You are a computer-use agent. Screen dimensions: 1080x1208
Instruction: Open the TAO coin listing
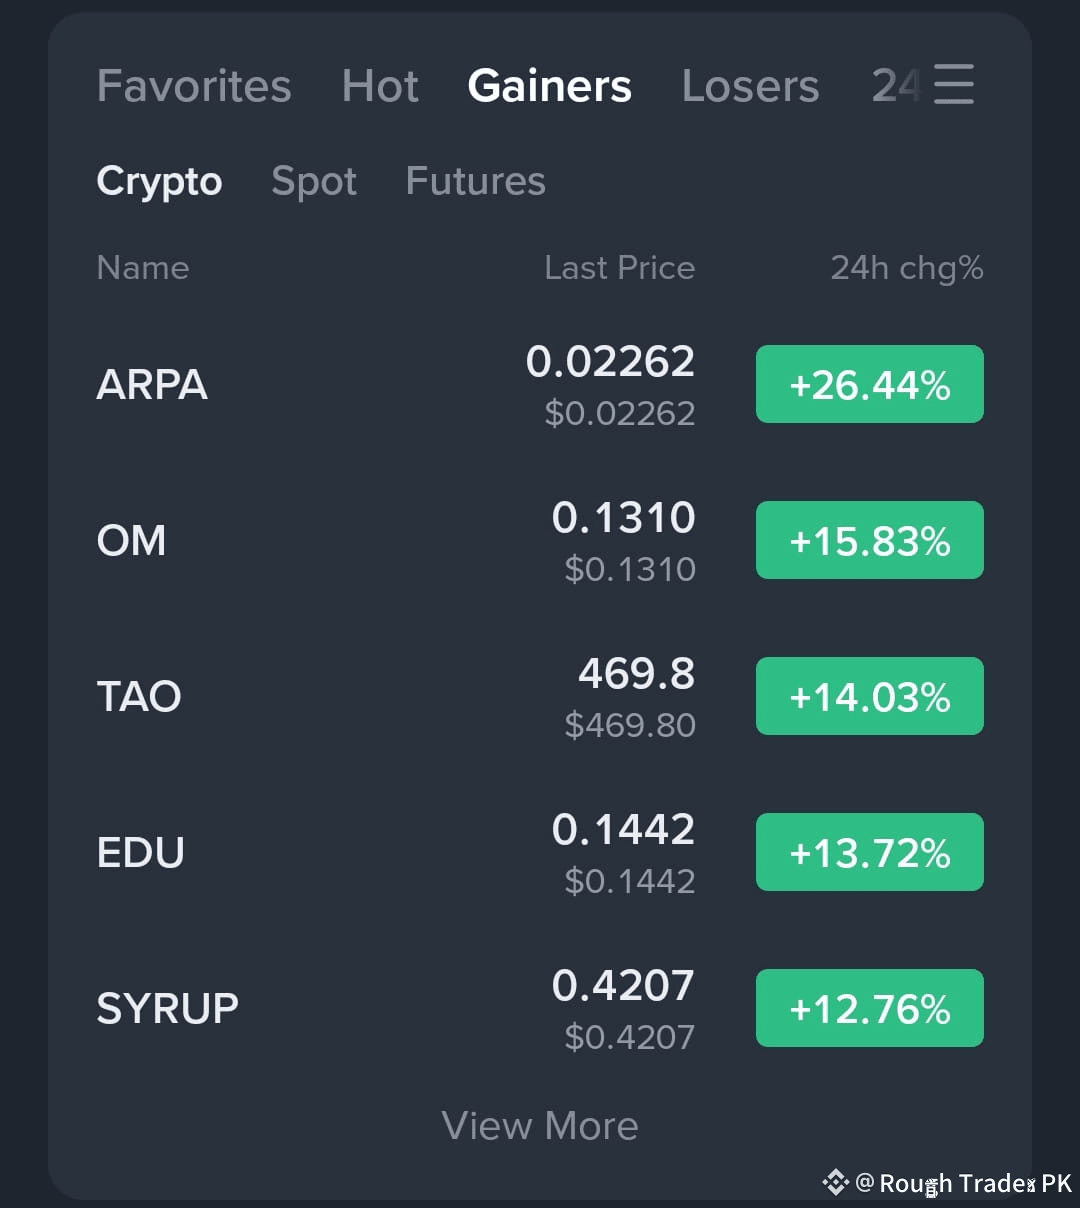click(x=540, y=697)
